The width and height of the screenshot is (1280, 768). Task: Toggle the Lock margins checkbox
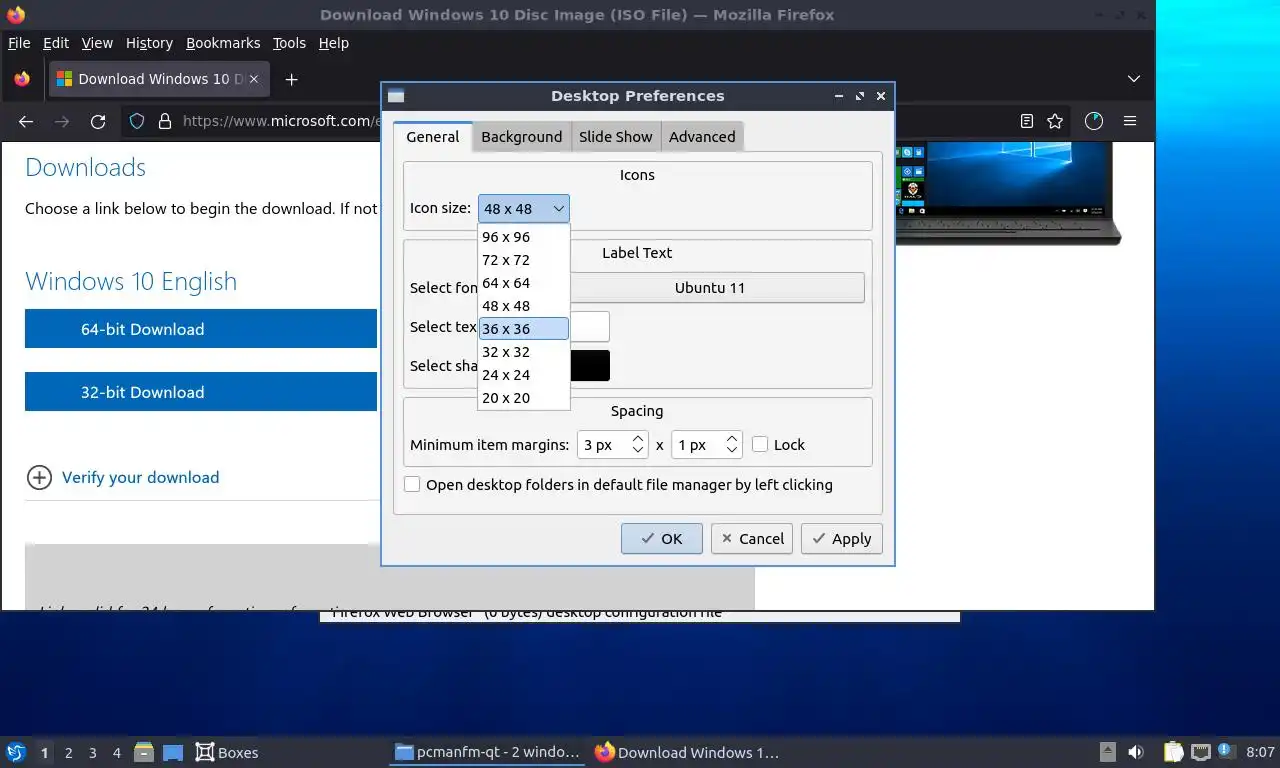pos(760,445)
